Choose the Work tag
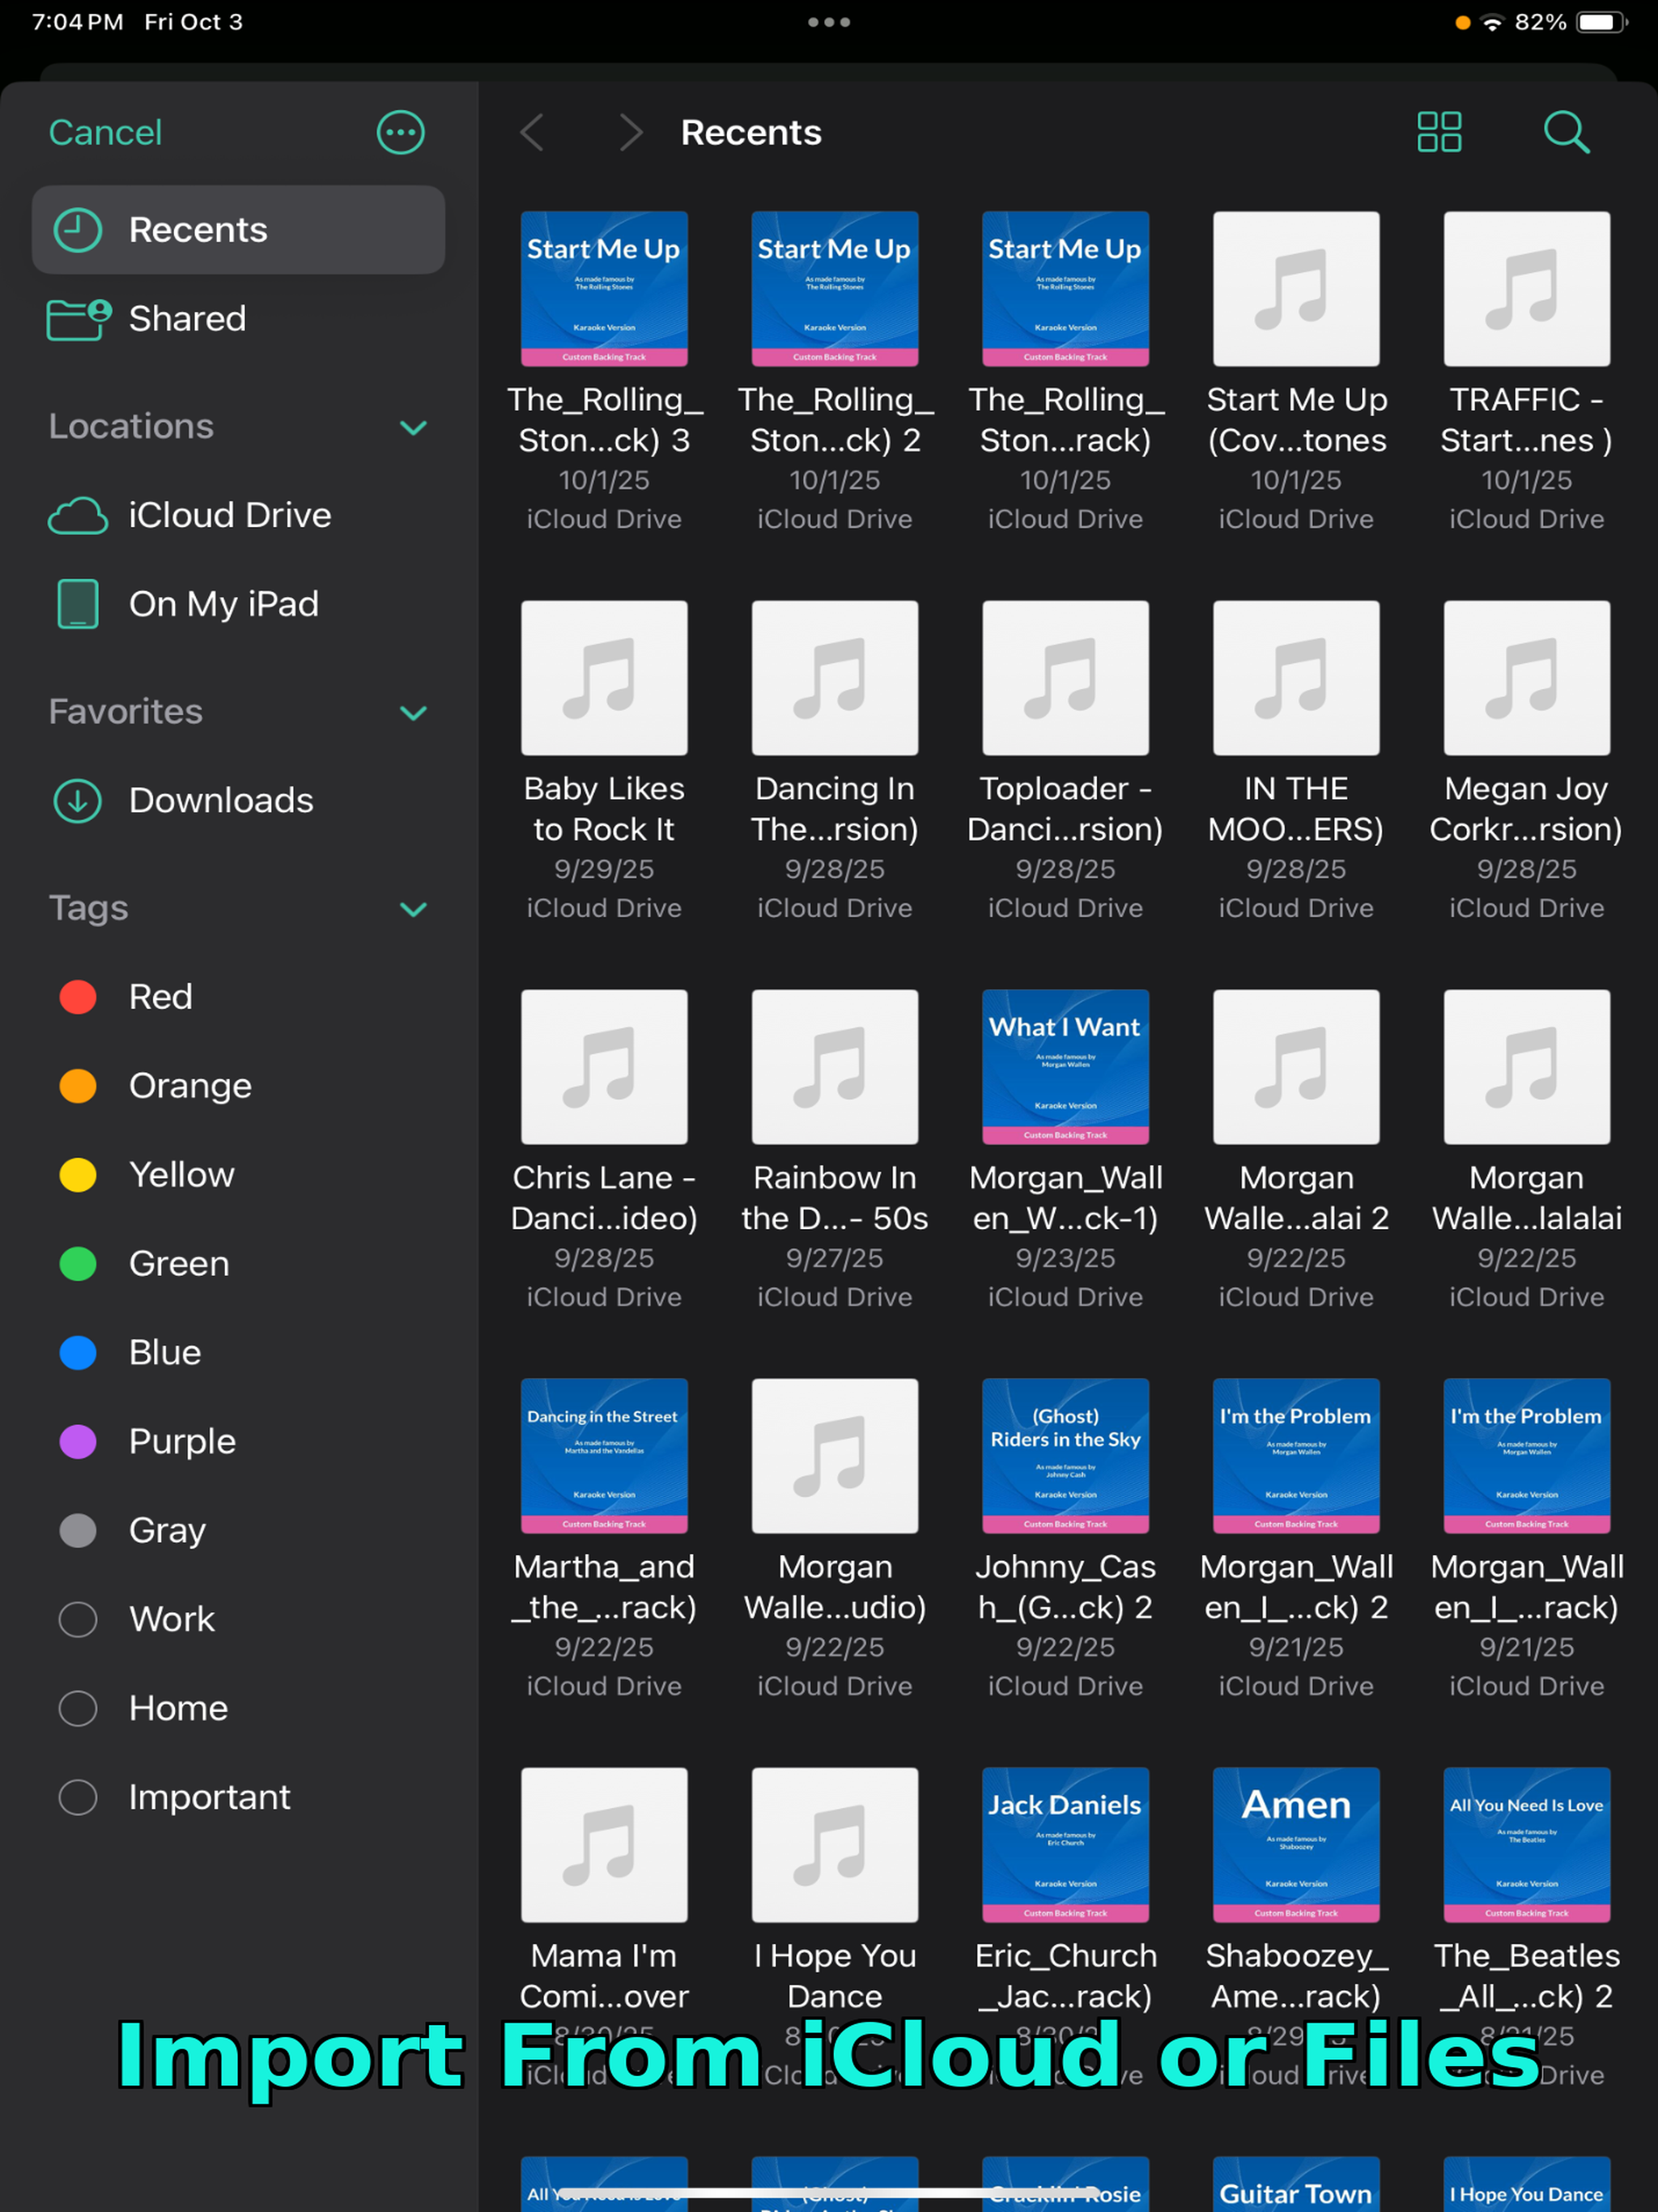 [x=238, y=1620]
